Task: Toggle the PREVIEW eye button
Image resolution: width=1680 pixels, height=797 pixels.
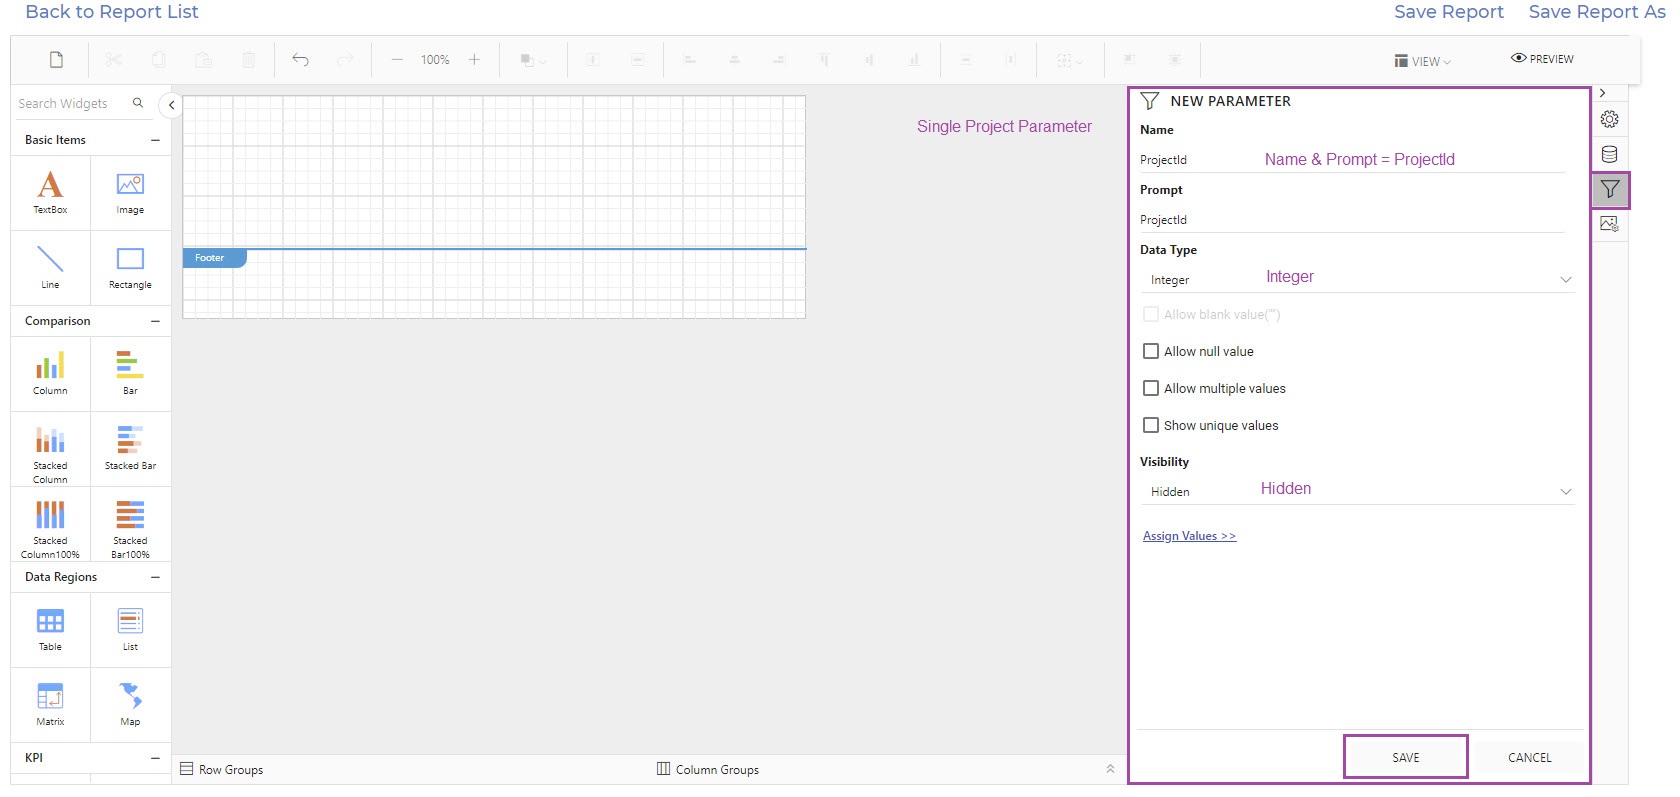Action: click(x=1542, y=59)
